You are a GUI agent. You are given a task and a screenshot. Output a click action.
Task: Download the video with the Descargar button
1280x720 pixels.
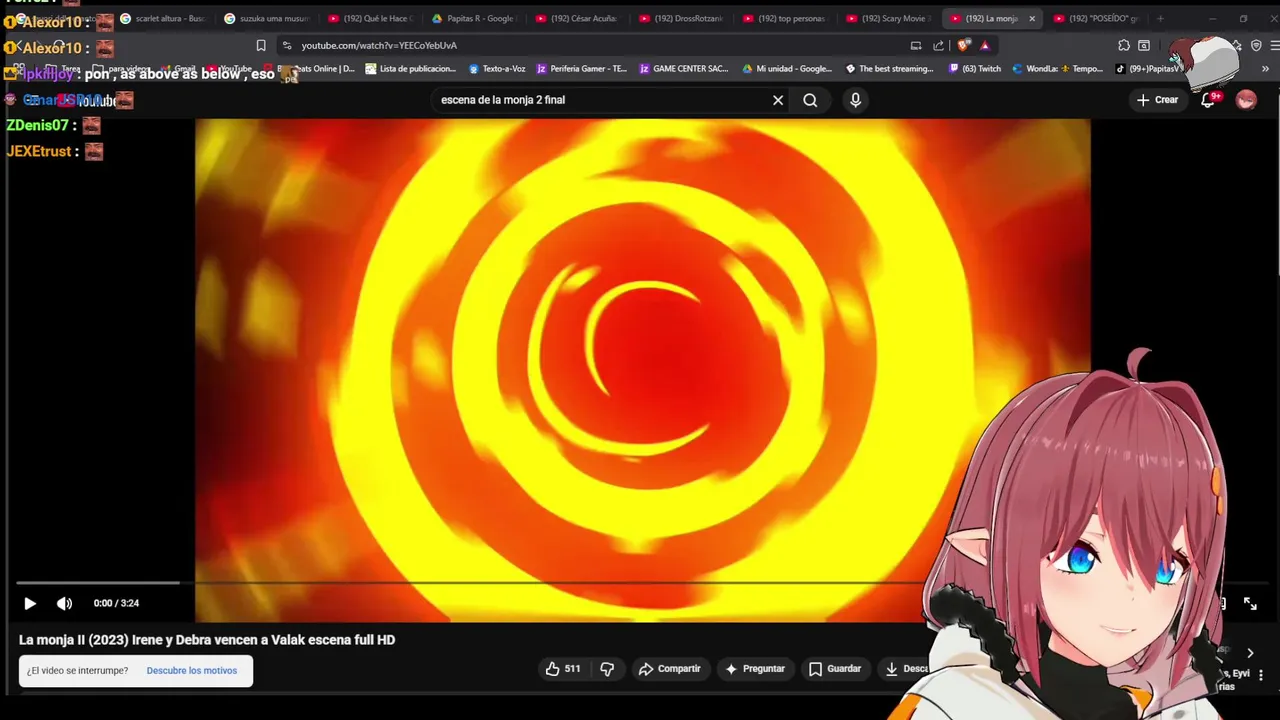tap(906, 669)
